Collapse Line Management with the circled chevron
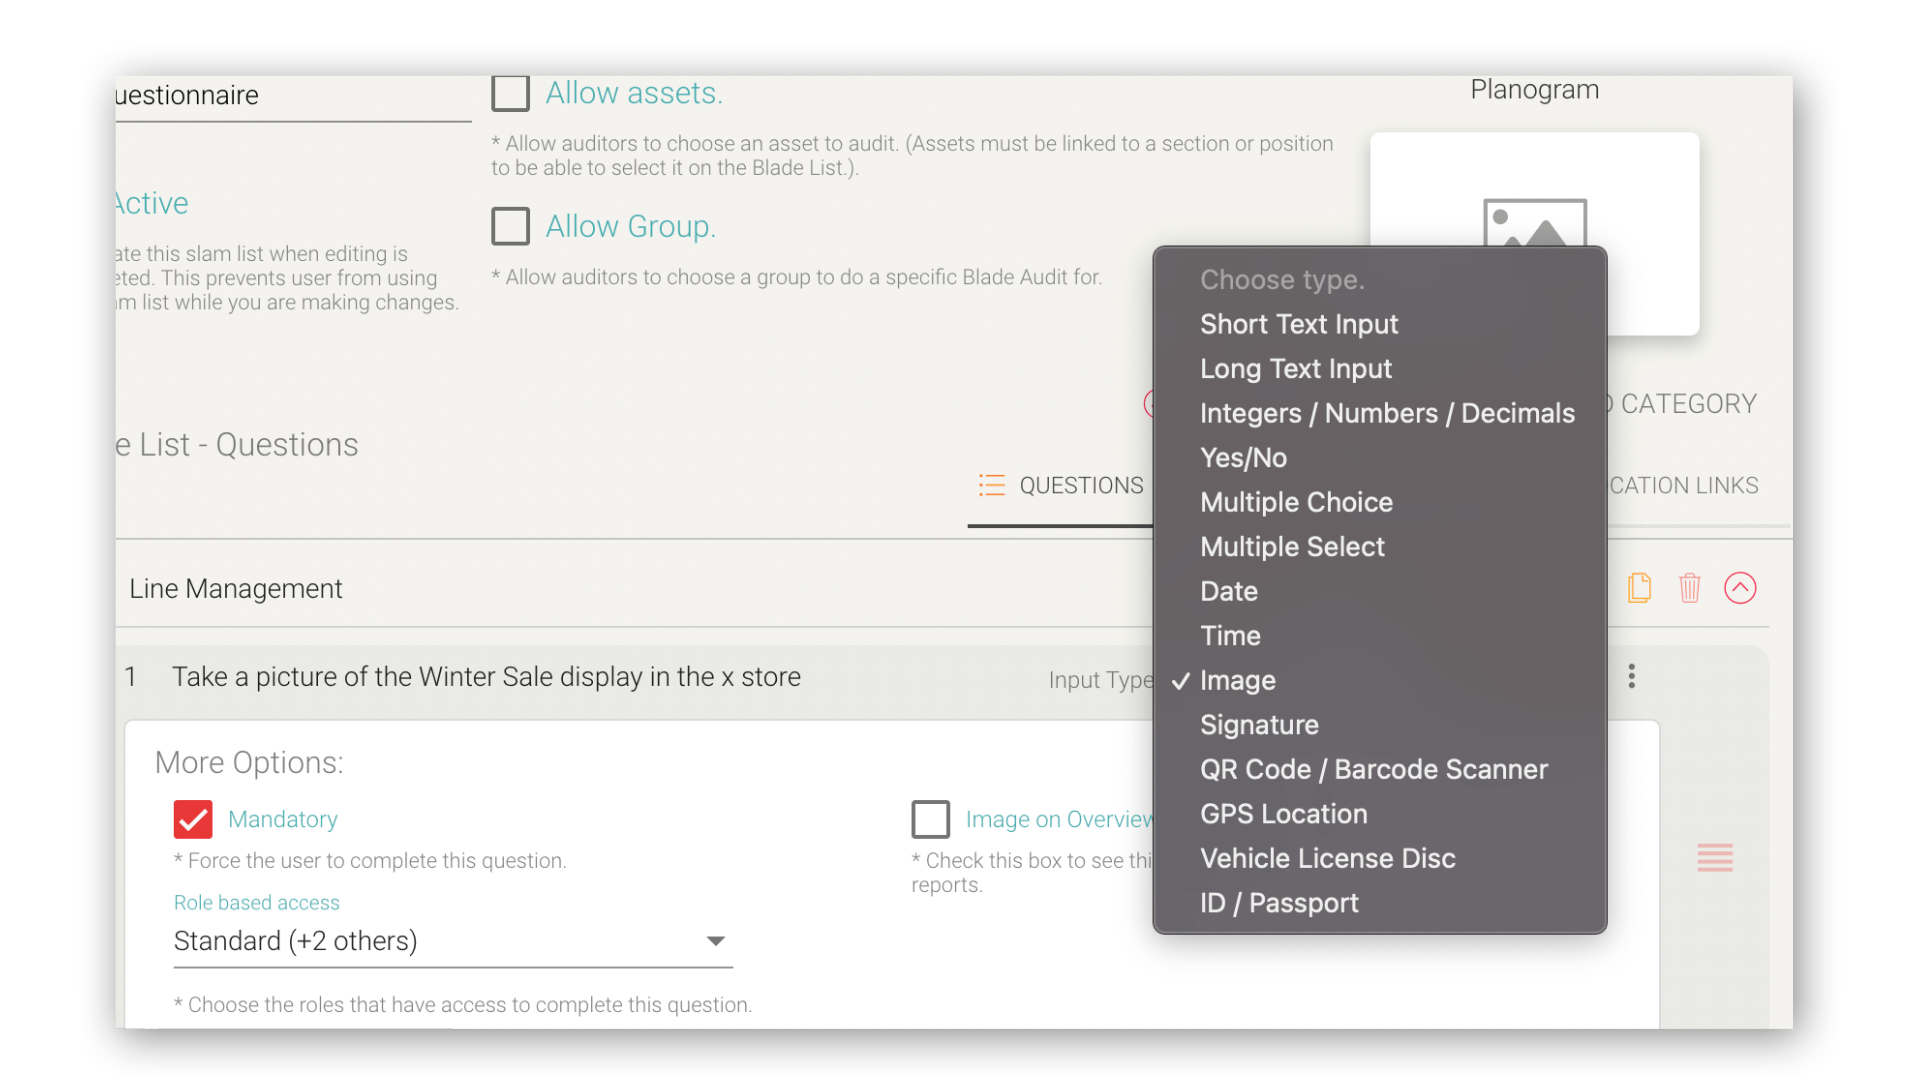The width and height of the screenshot is (1920, 1080). tap(1740, 588)
